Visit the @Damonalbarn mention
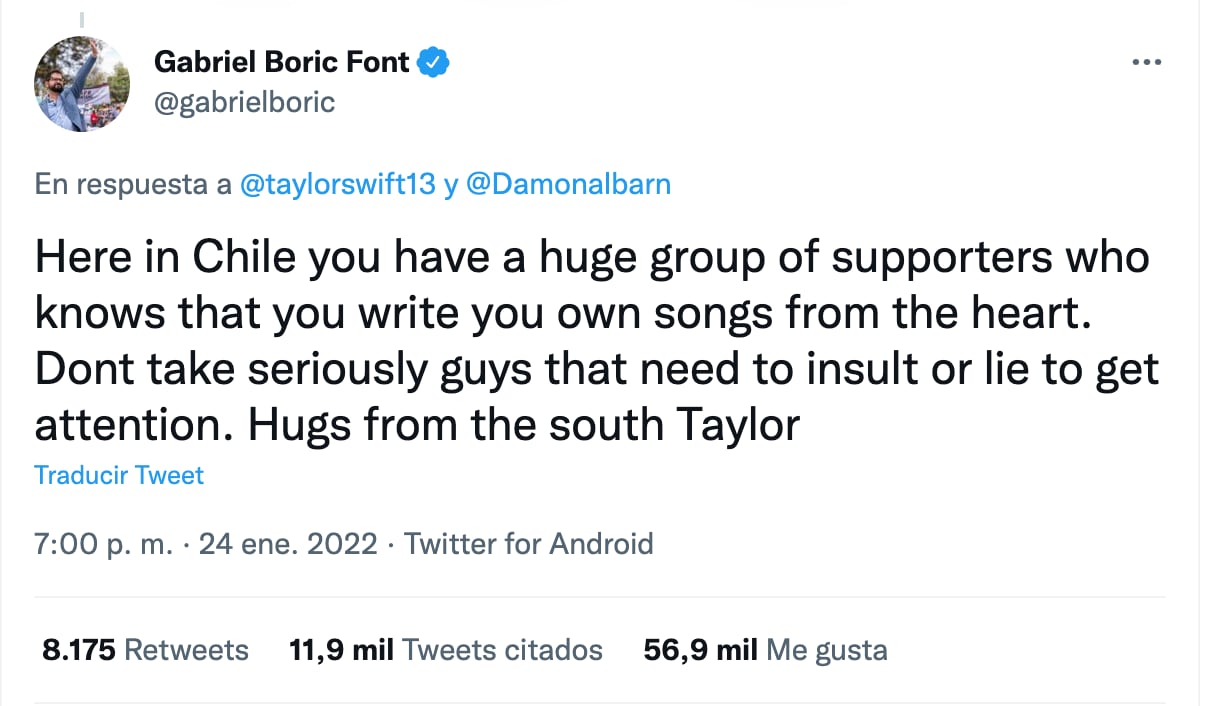This screenshot has width=1206, height=706. (x=568, y=185)
